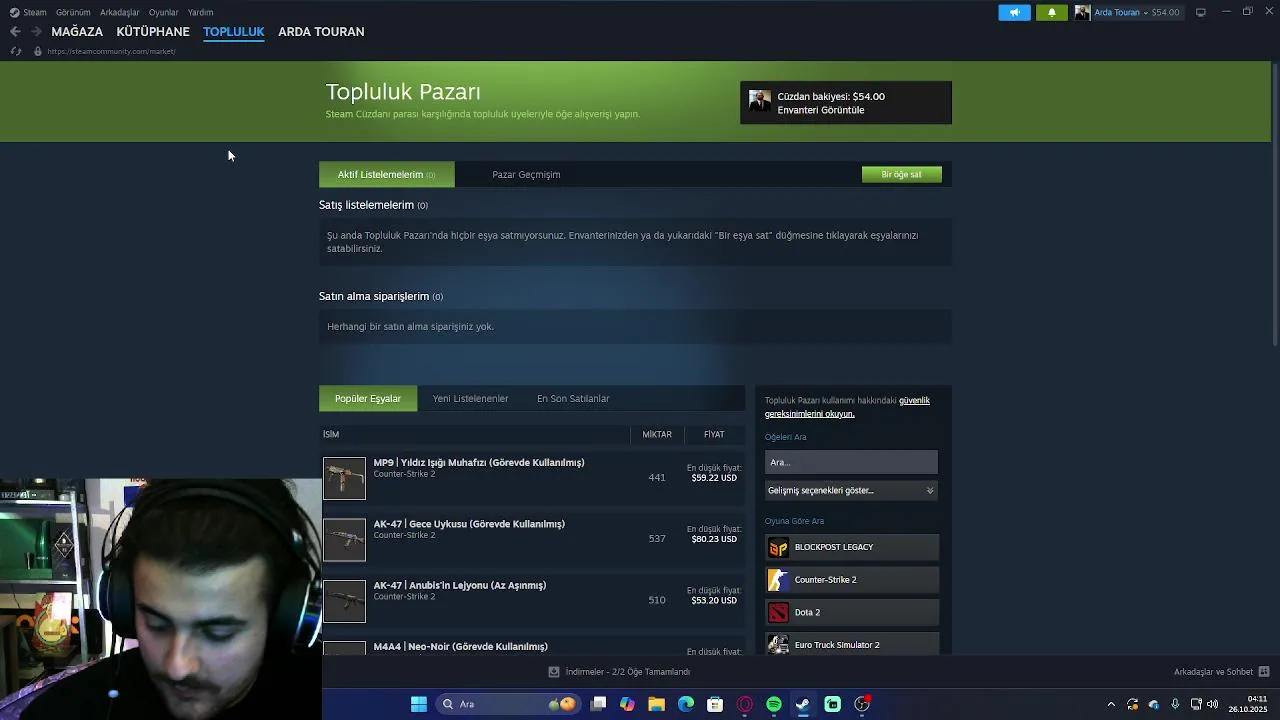
Task: Click the MP9 Yıldız Işığı Muhafızı thumbnail
Action: [x=344, y=478]
